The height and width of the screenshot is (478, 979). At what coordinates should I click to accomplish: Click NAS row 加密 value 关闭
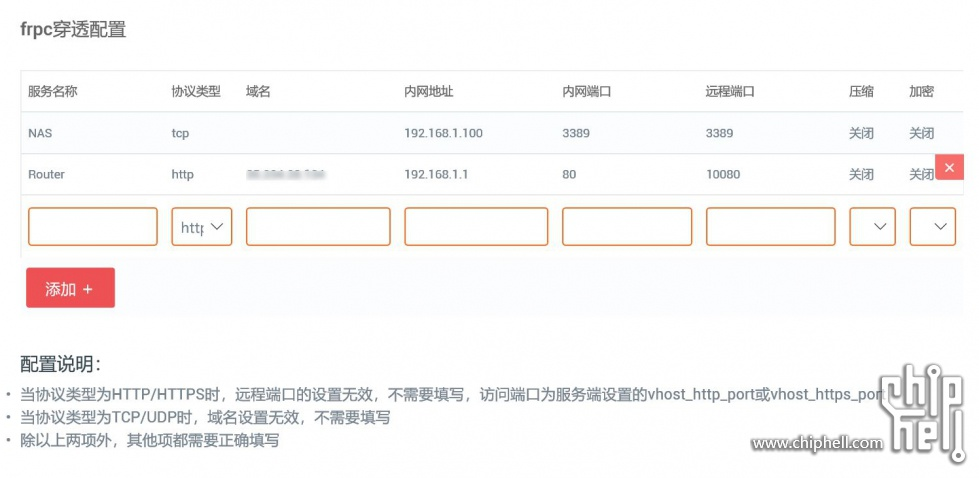922,133
